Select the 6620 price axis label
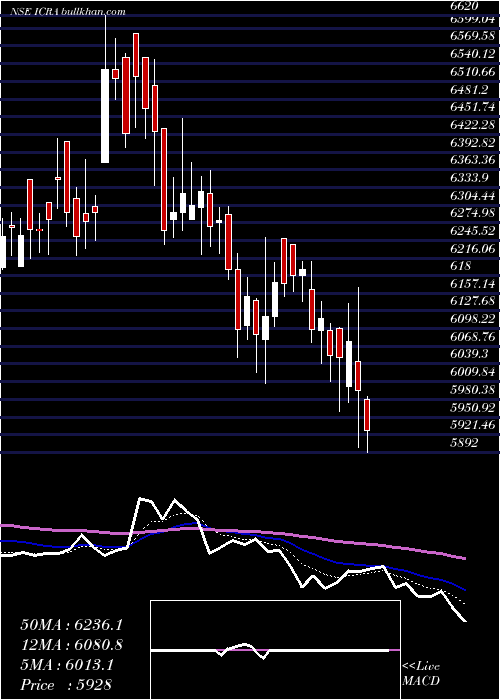 (x=464, y=6)
